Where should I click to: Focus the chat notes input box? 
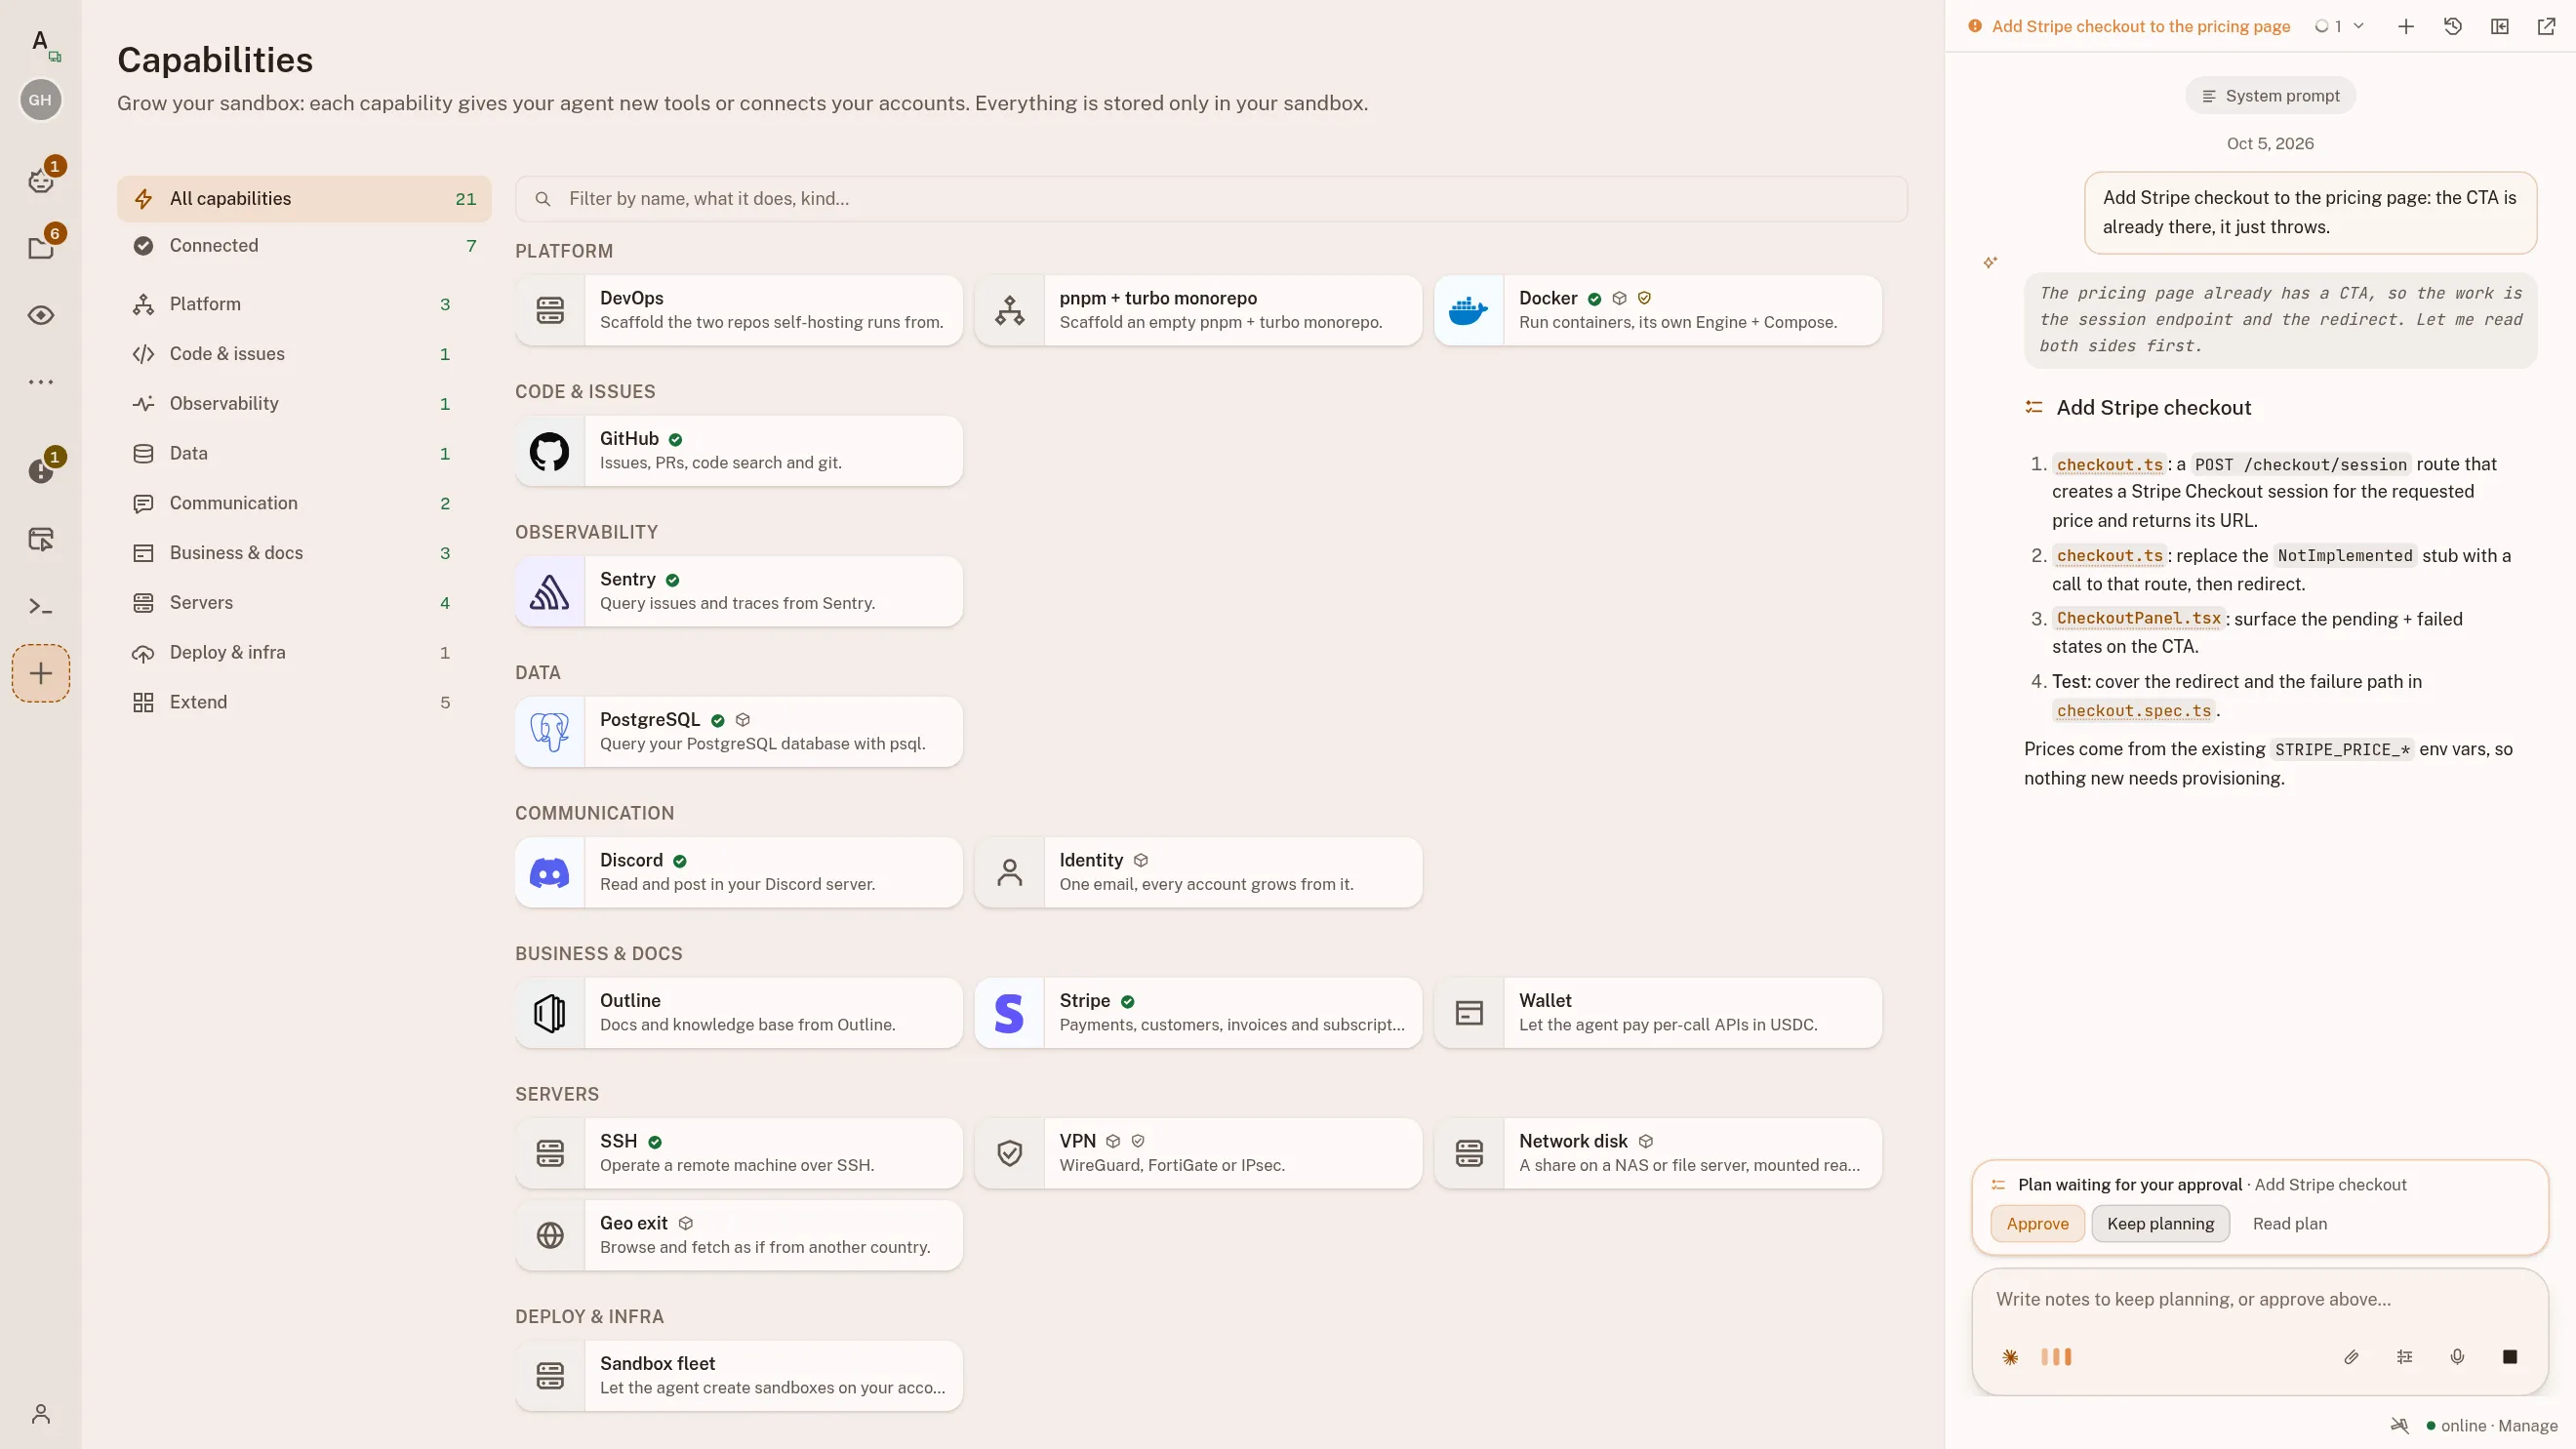tap(2259, 1300)
